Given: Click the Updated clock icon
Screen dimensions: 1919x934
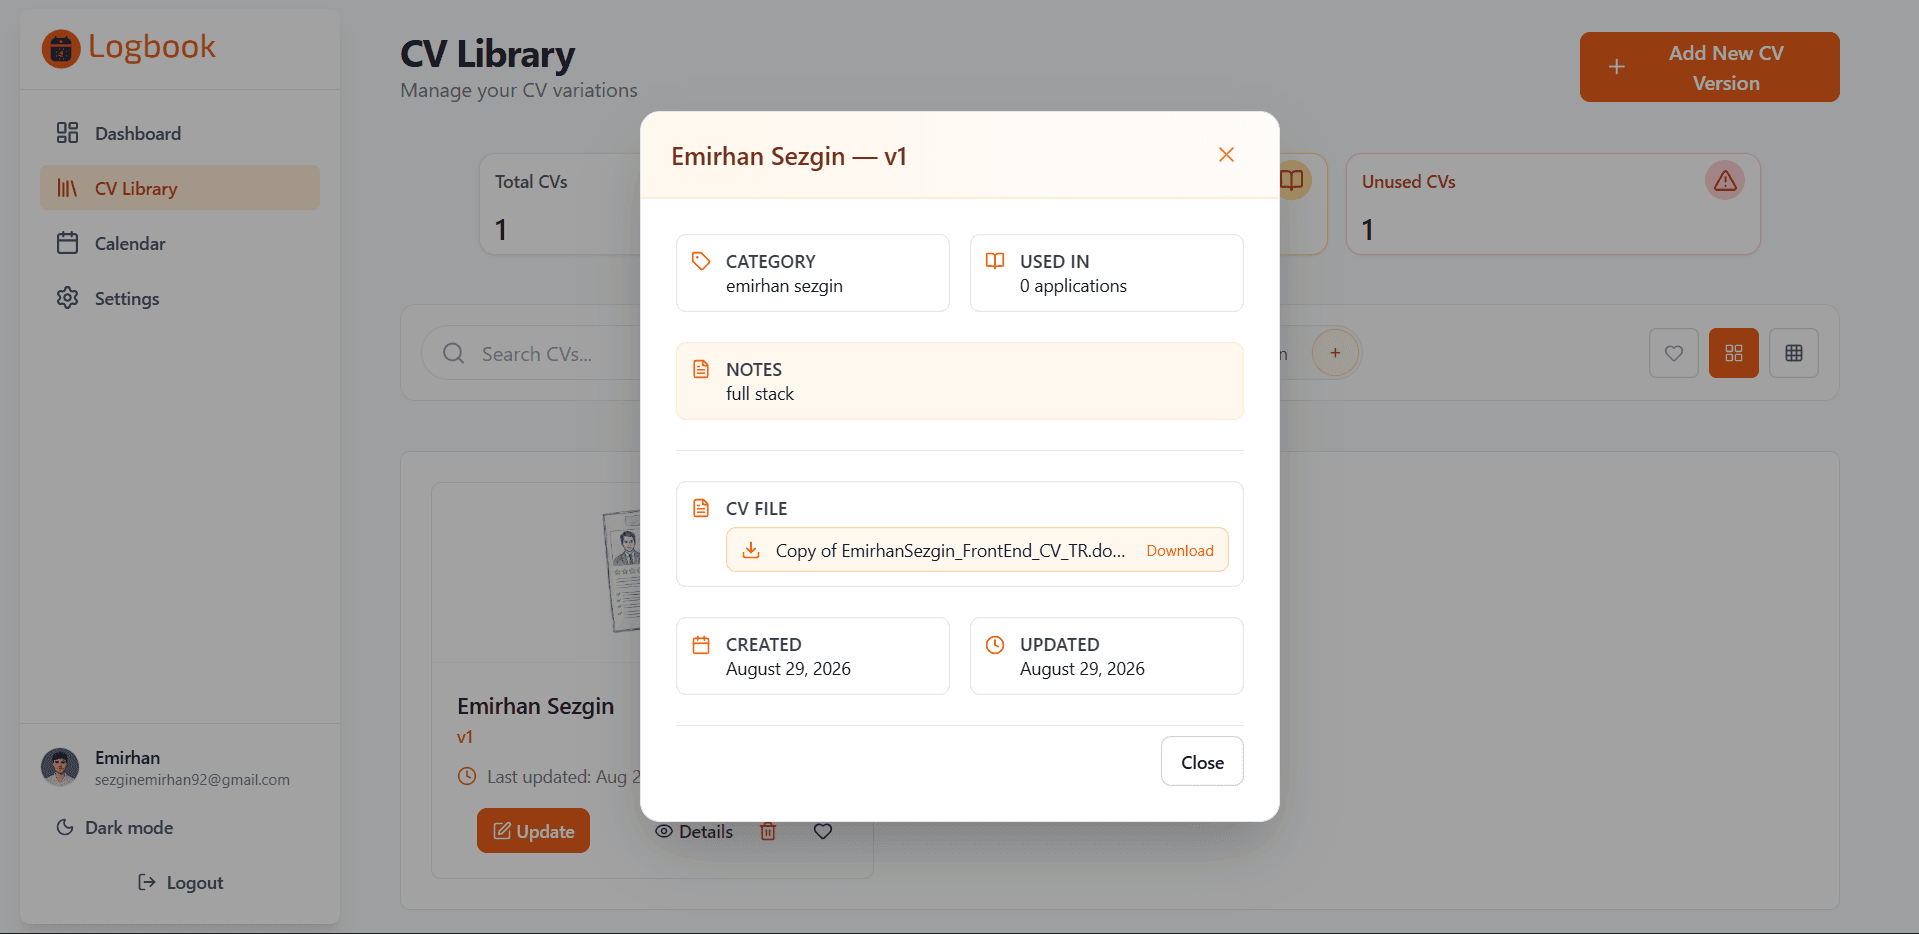Looking at the screenshot, I should click(995, 645).
